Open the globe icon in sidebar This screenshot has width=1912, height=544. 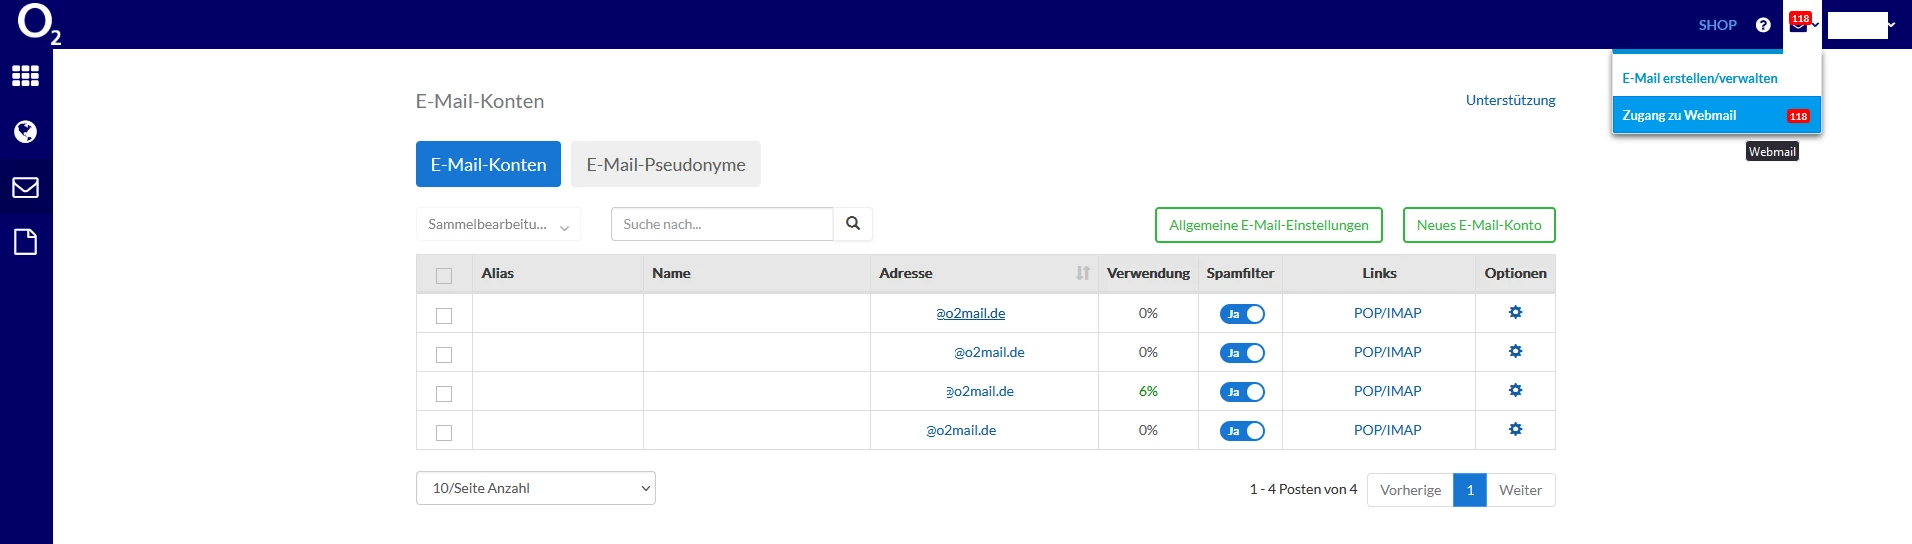tap(25, 132)
